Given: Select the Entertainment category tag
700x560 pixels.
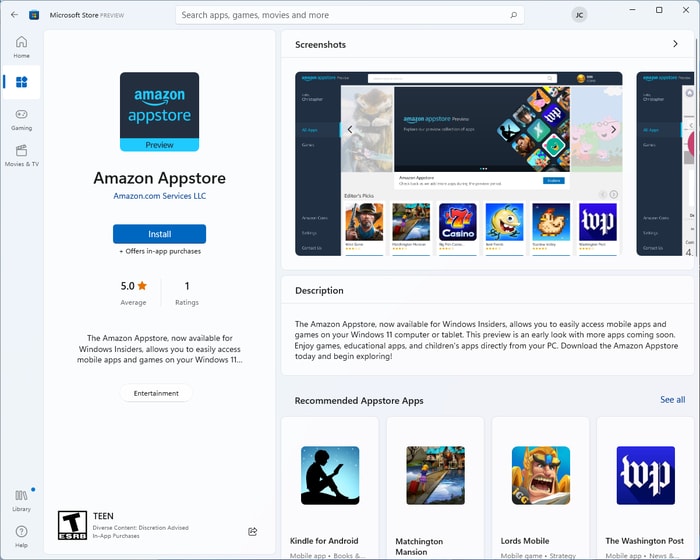Looking at the screenshot, I should [156, 393].
